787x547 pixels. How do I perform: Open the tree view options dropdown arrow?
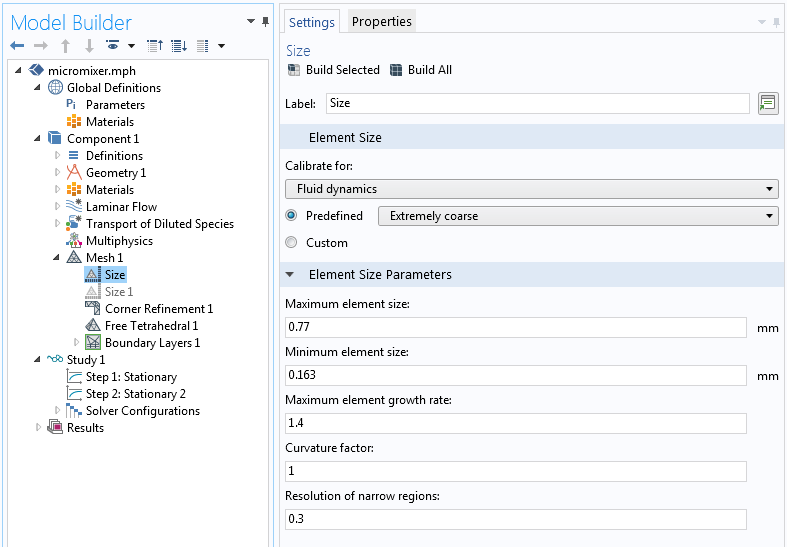pos(221,46)
